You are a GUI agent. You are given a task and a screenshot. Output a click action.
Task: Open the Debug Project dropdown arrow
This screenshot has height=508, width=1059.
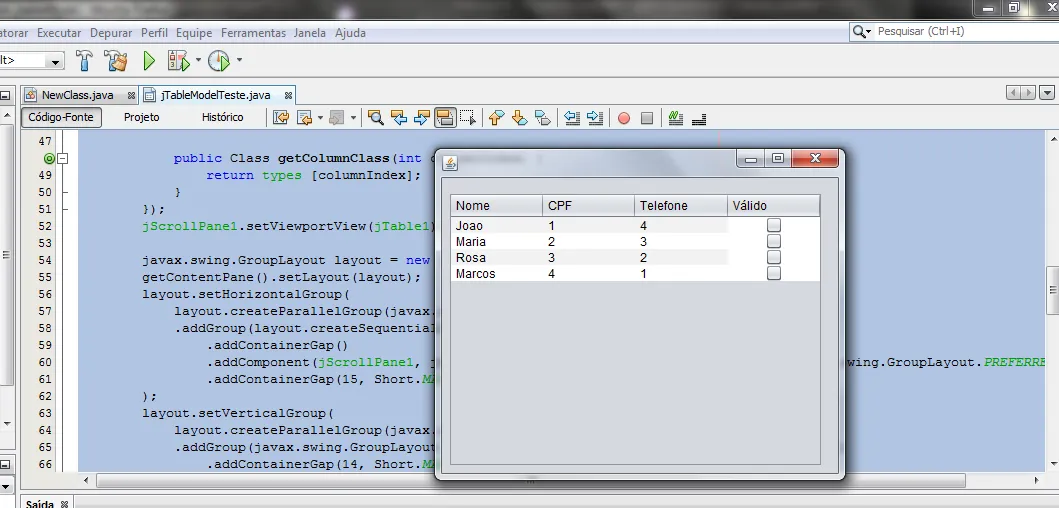198,61
